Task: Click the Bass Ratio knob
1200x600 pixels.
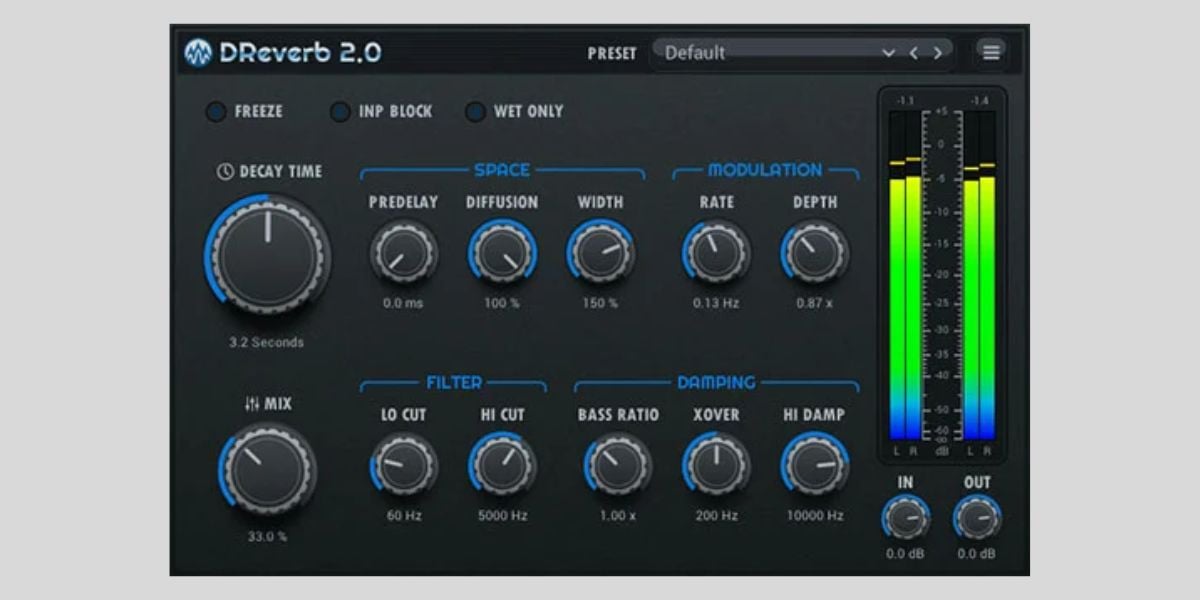Action: tap(618, 466)
